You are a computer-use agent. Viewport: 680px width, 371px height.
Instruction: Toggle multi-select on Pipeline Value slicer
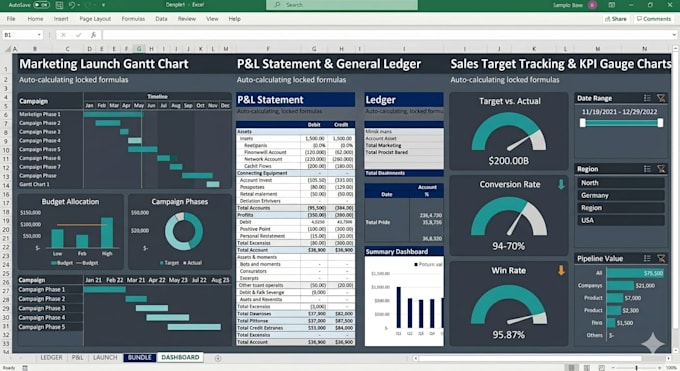click(647, 258)
